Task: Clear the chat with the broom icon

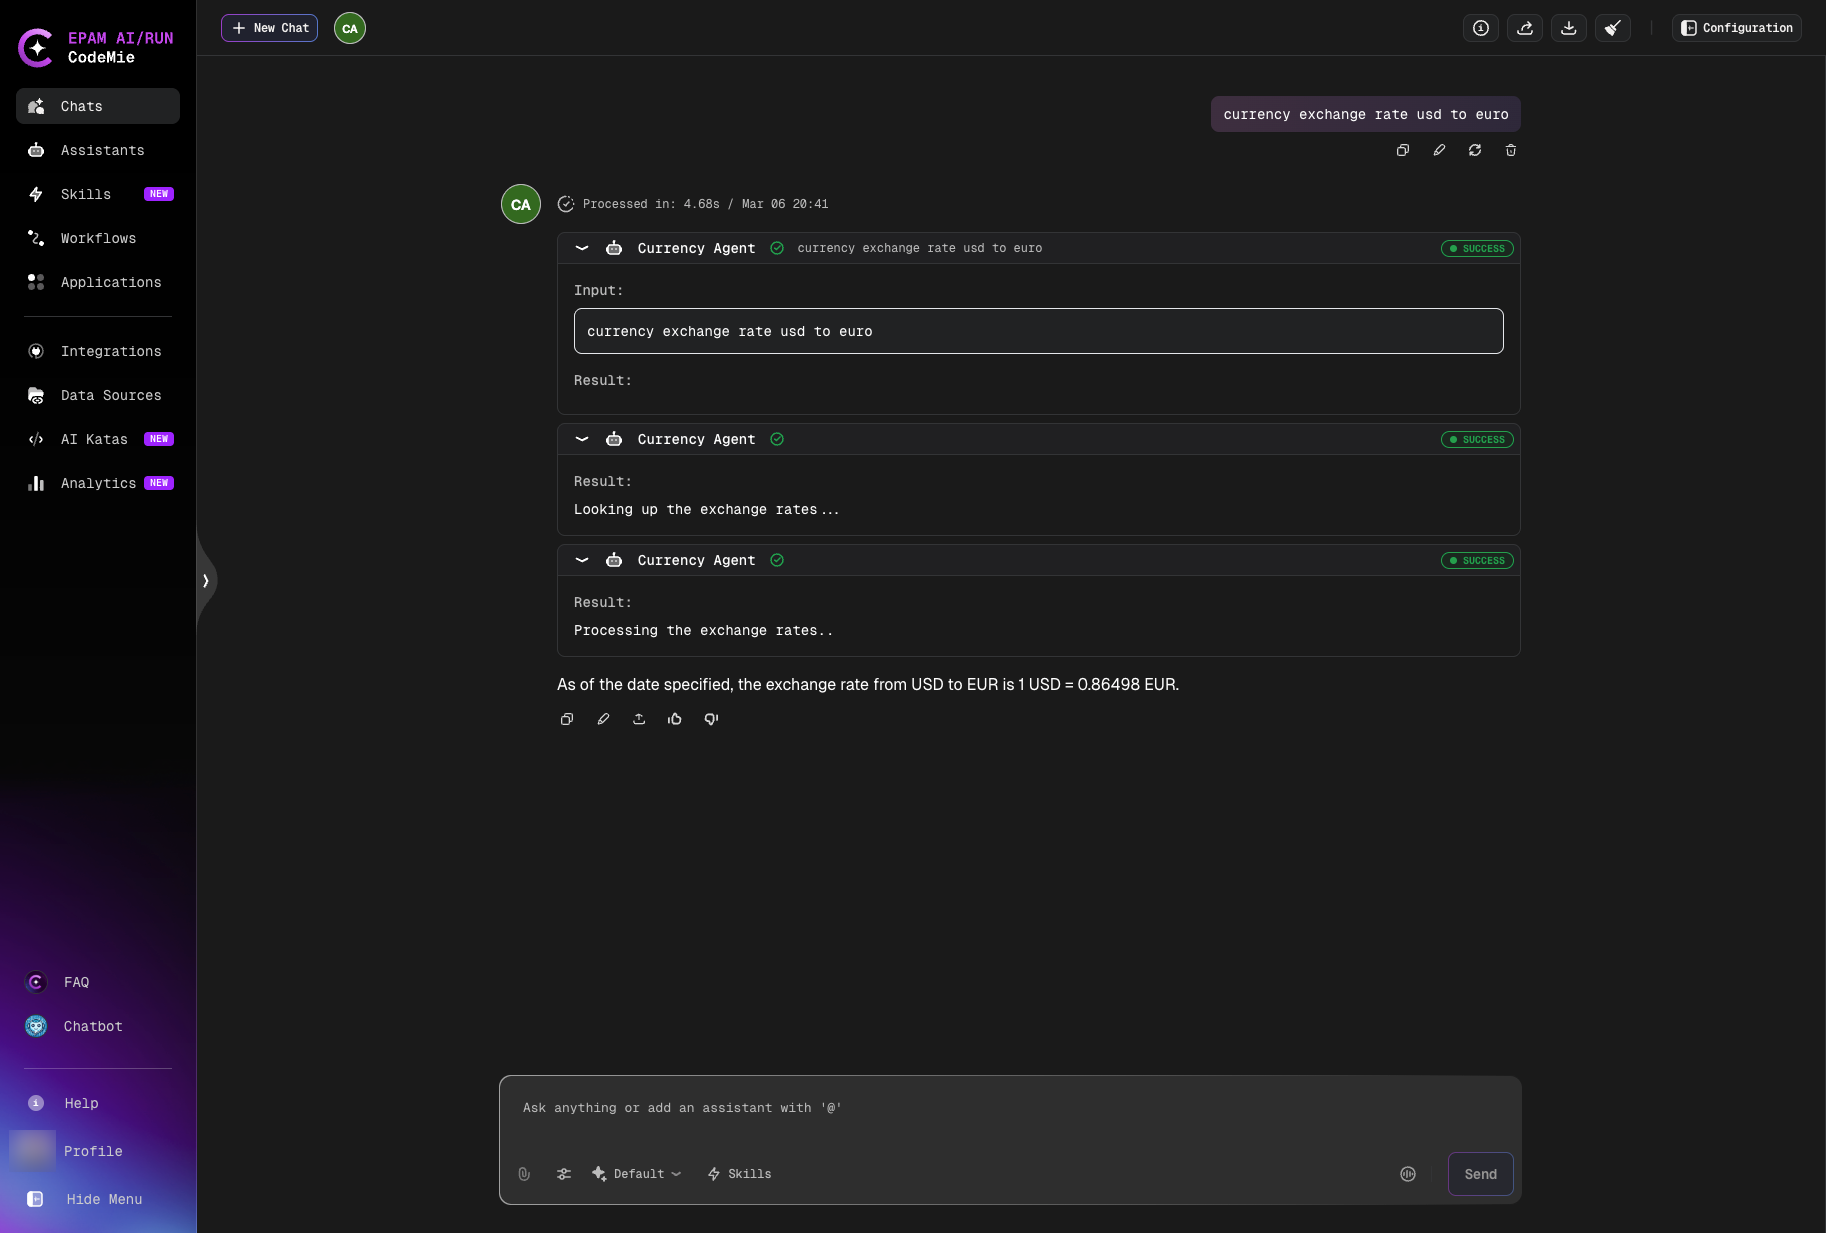Action: [x=1612, y=28]
